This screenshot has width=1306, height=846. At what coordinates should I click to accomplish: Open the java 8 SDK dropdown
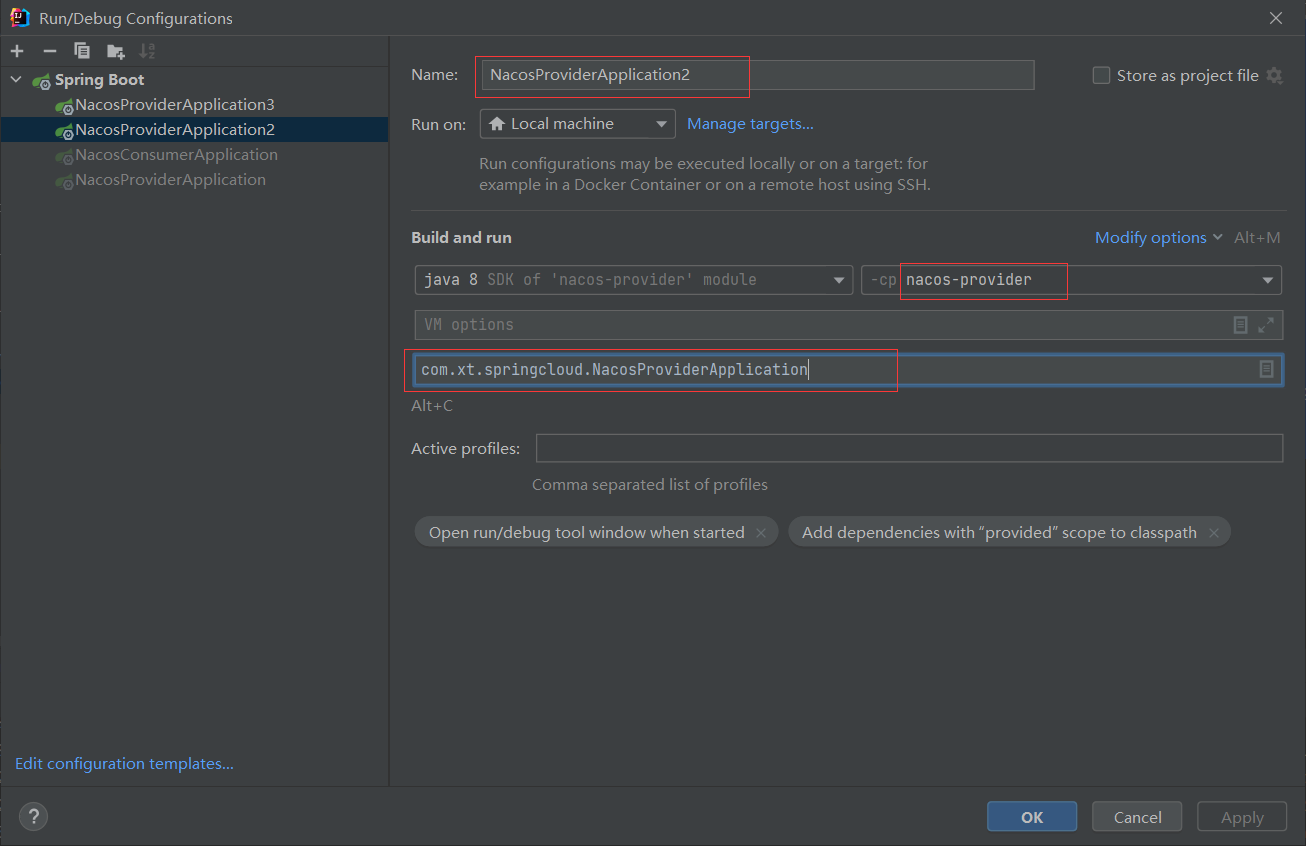(x=634, y=280)
